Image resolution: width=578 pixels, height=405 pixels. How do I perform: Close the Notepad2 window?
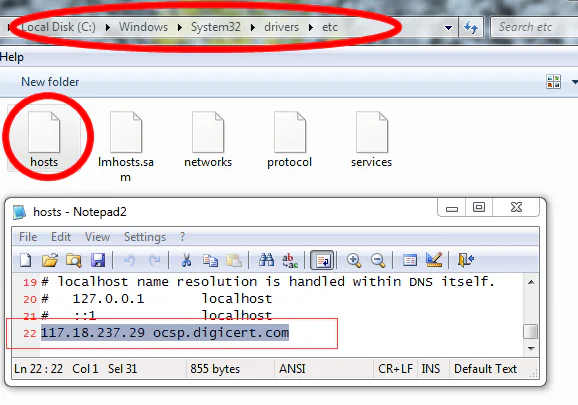click(516, 207)
